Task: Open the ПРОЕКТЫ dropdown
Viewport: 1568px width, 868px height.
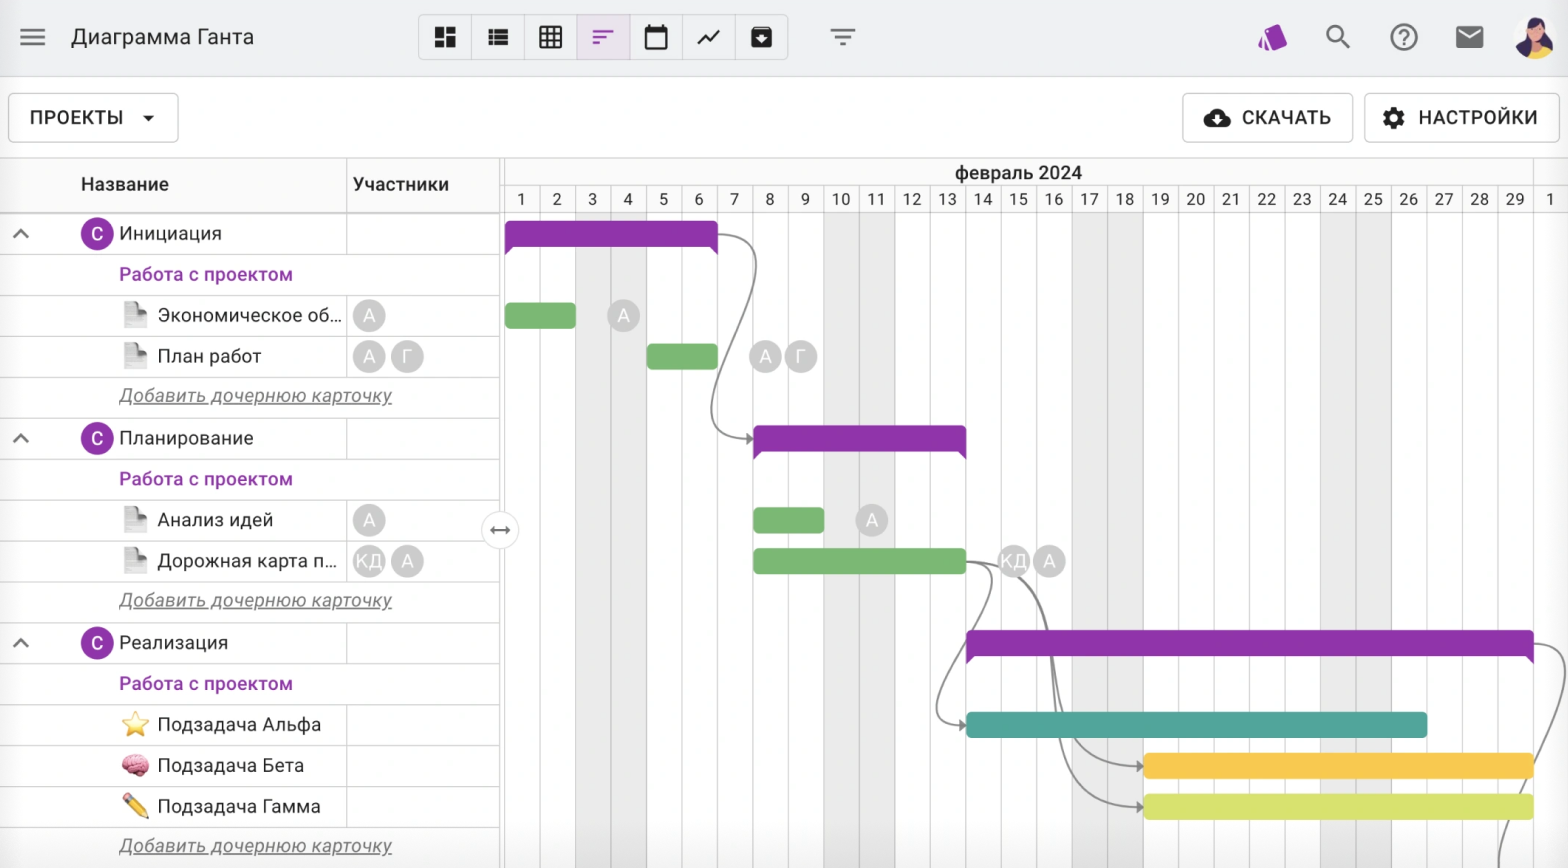Action: [93, 118]
